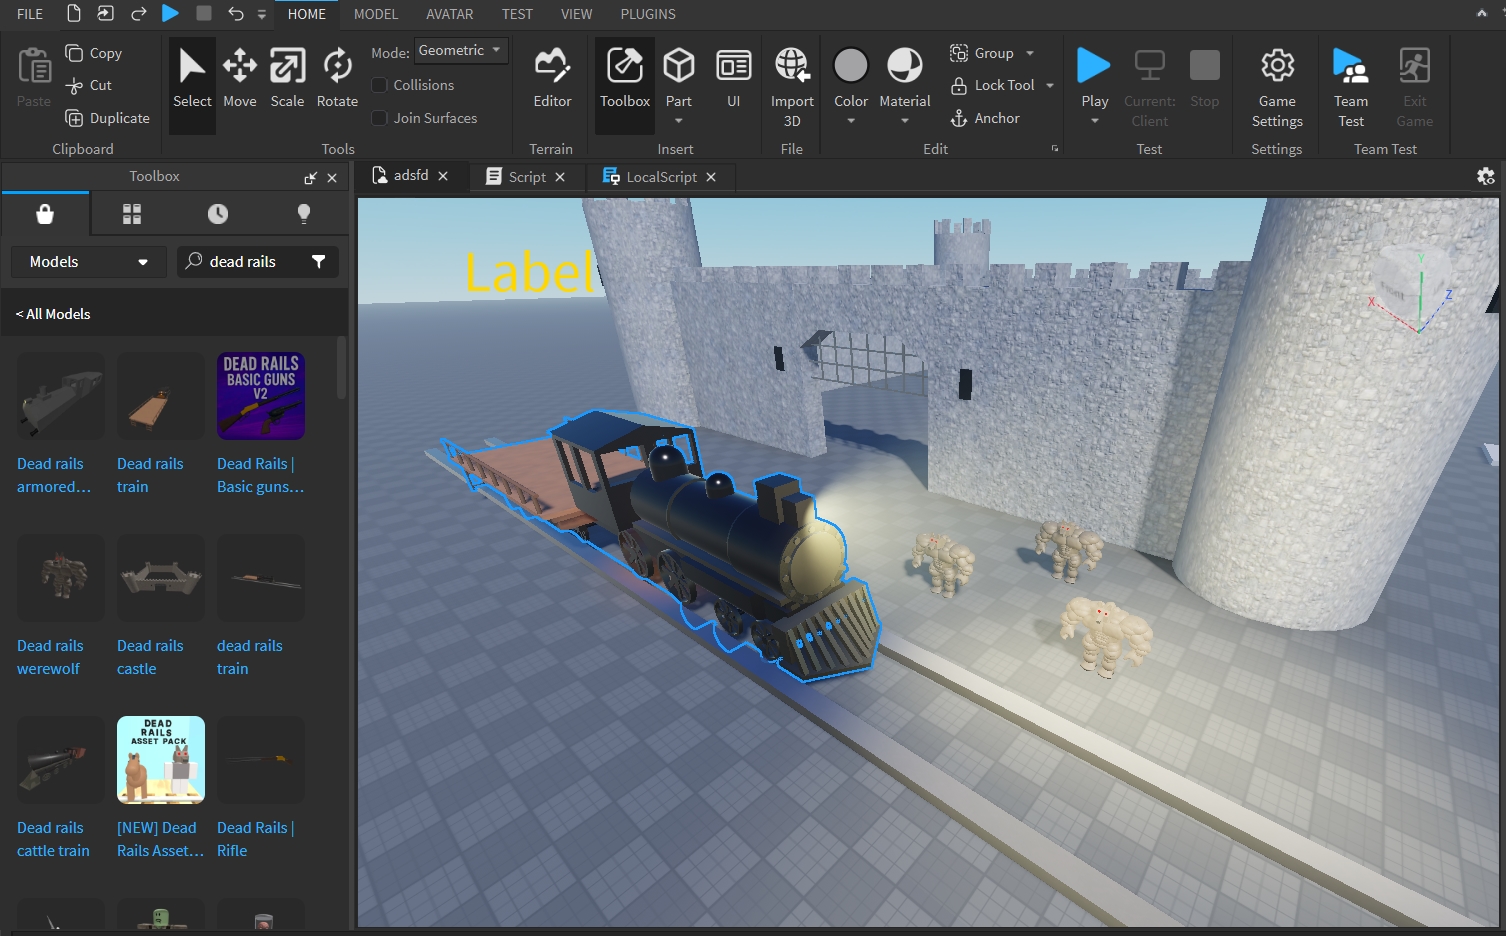Start Team Test
This screenshot has width=1506, height=936.
click(x=1351, y=87)
